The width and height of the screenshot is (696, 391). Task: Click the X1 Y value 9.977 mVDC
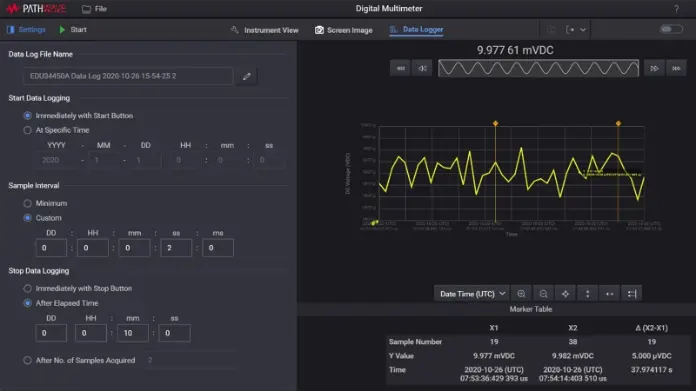click(x=494, y=356)
